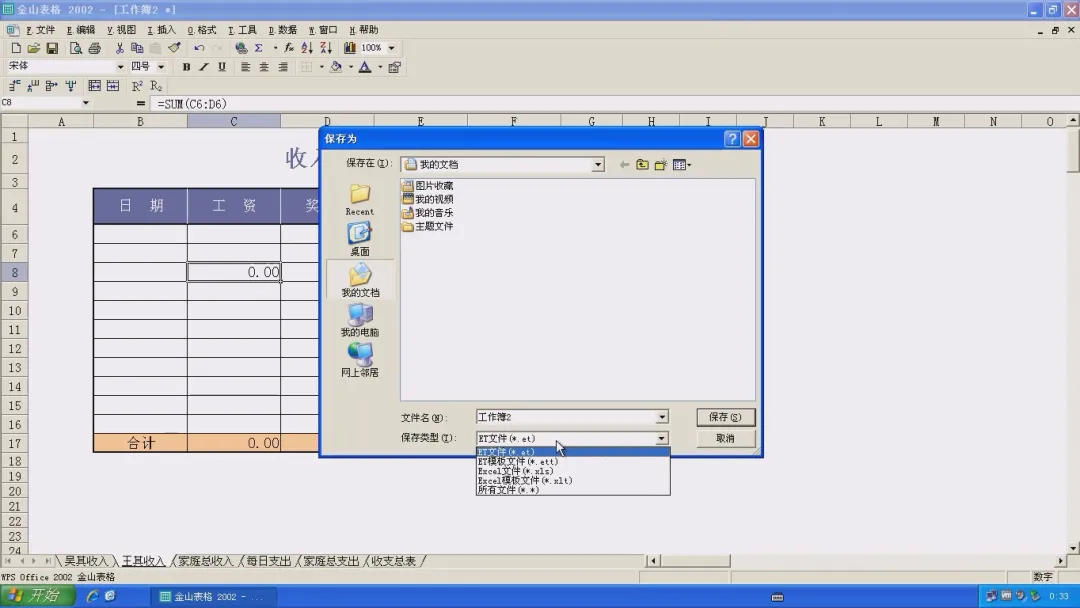Select the 主题文件 folder
The image size is (1080, 608).
(x=428, y=227)
